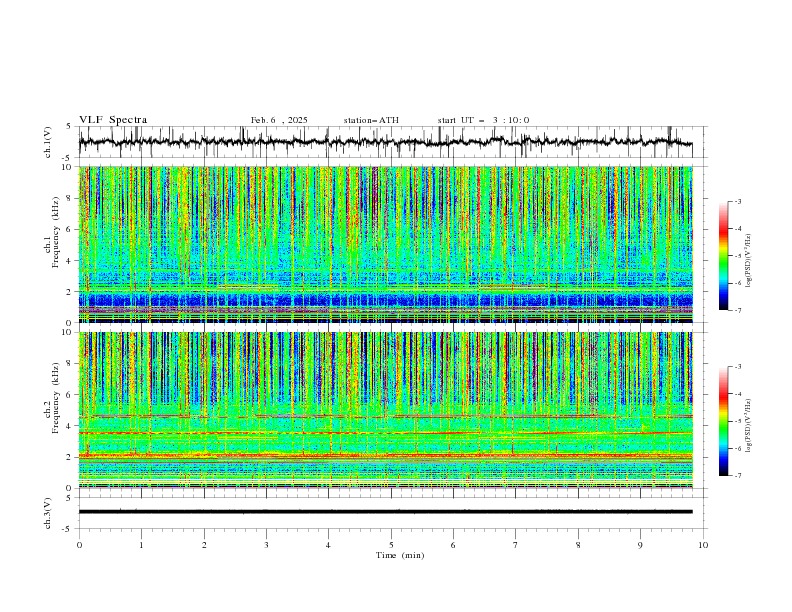792x612 pixels.
Task: Click the time axis tick label "10"
Action: pos(703,545)
